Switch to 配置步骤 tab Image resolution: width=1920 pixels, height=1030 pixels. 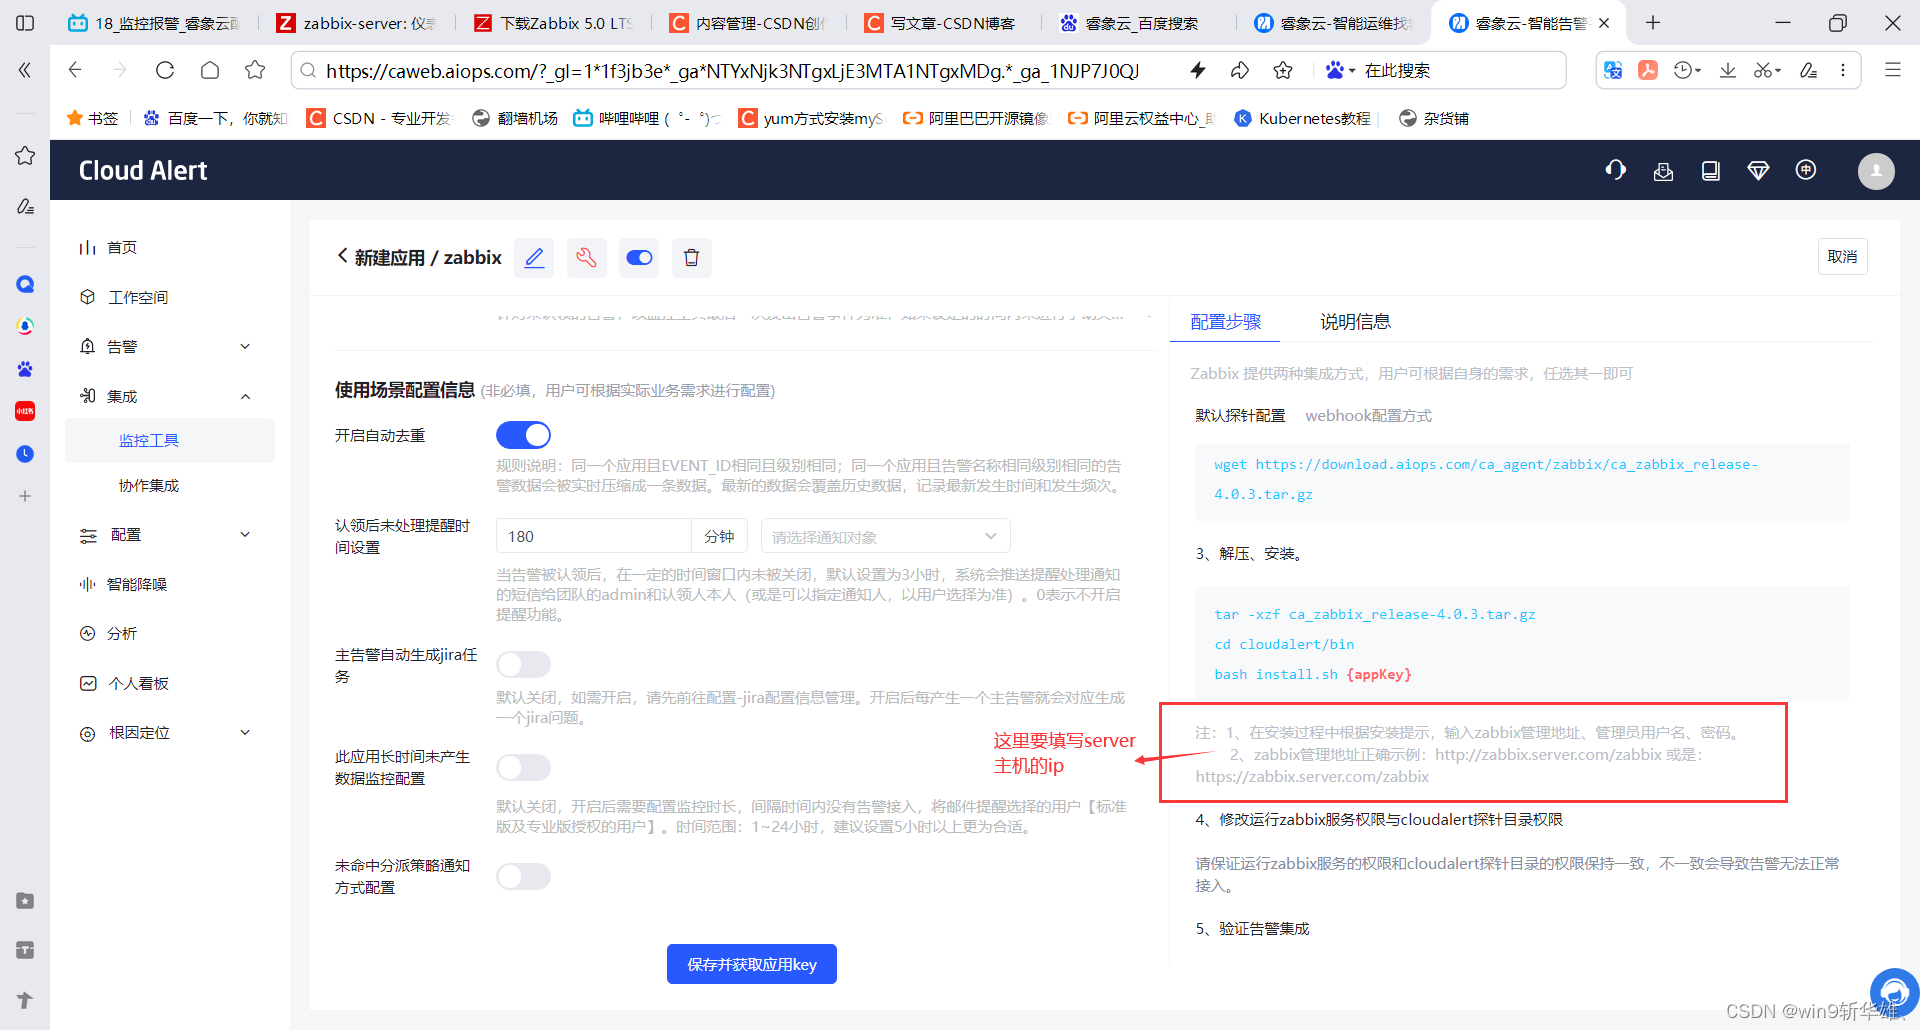pyautogui.click(x=1225, y=322)
